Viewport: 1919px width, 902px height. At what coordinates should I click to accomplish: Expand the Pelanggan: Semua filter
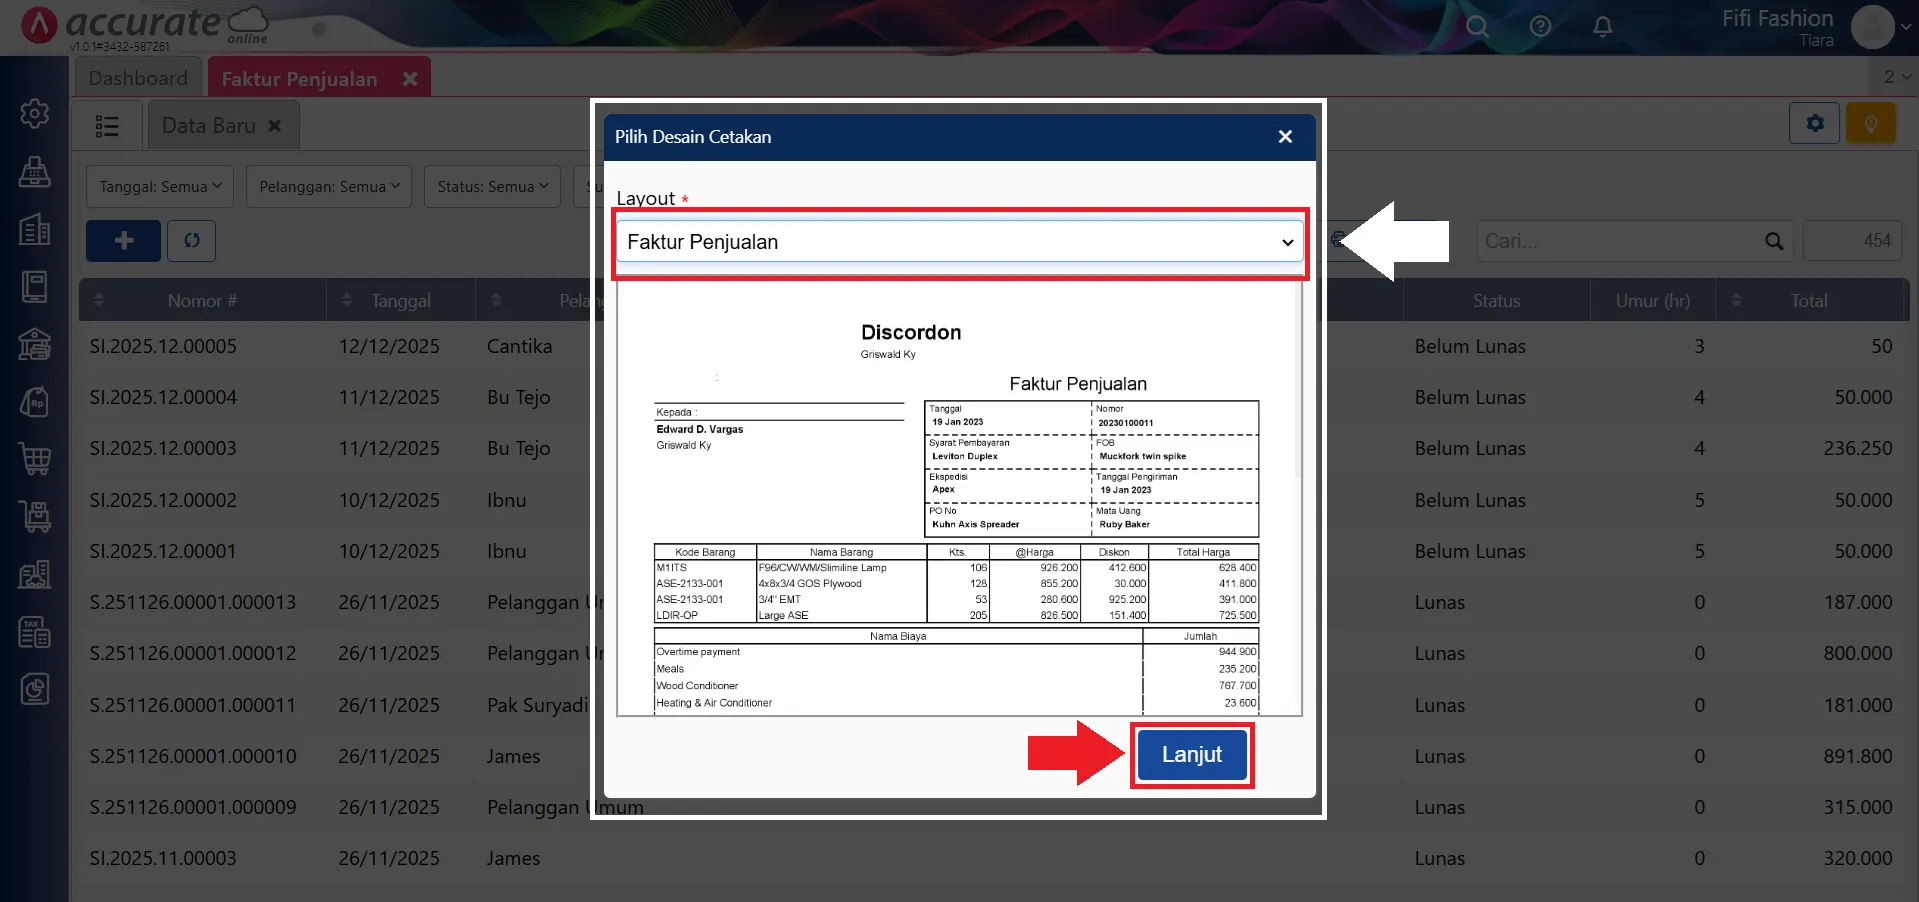pyautogui.click(x=329, y=187)
